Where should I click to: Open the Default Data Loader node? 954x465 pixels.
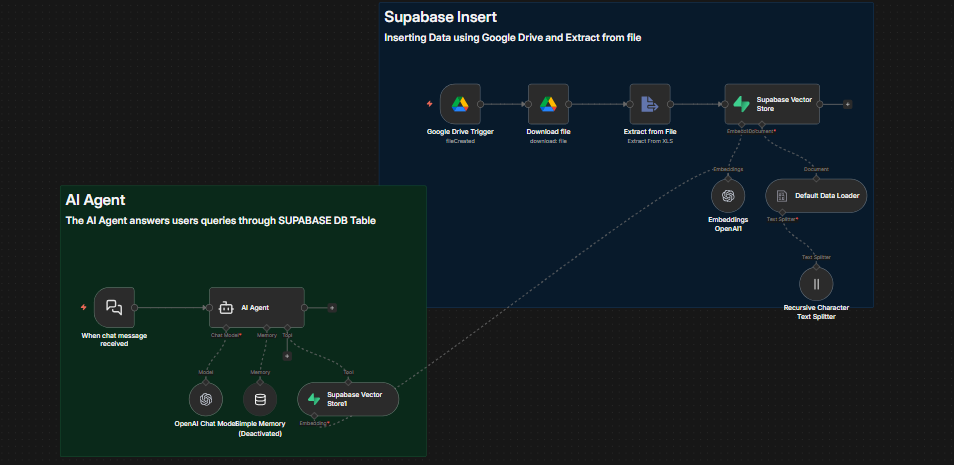pos(816,195)
